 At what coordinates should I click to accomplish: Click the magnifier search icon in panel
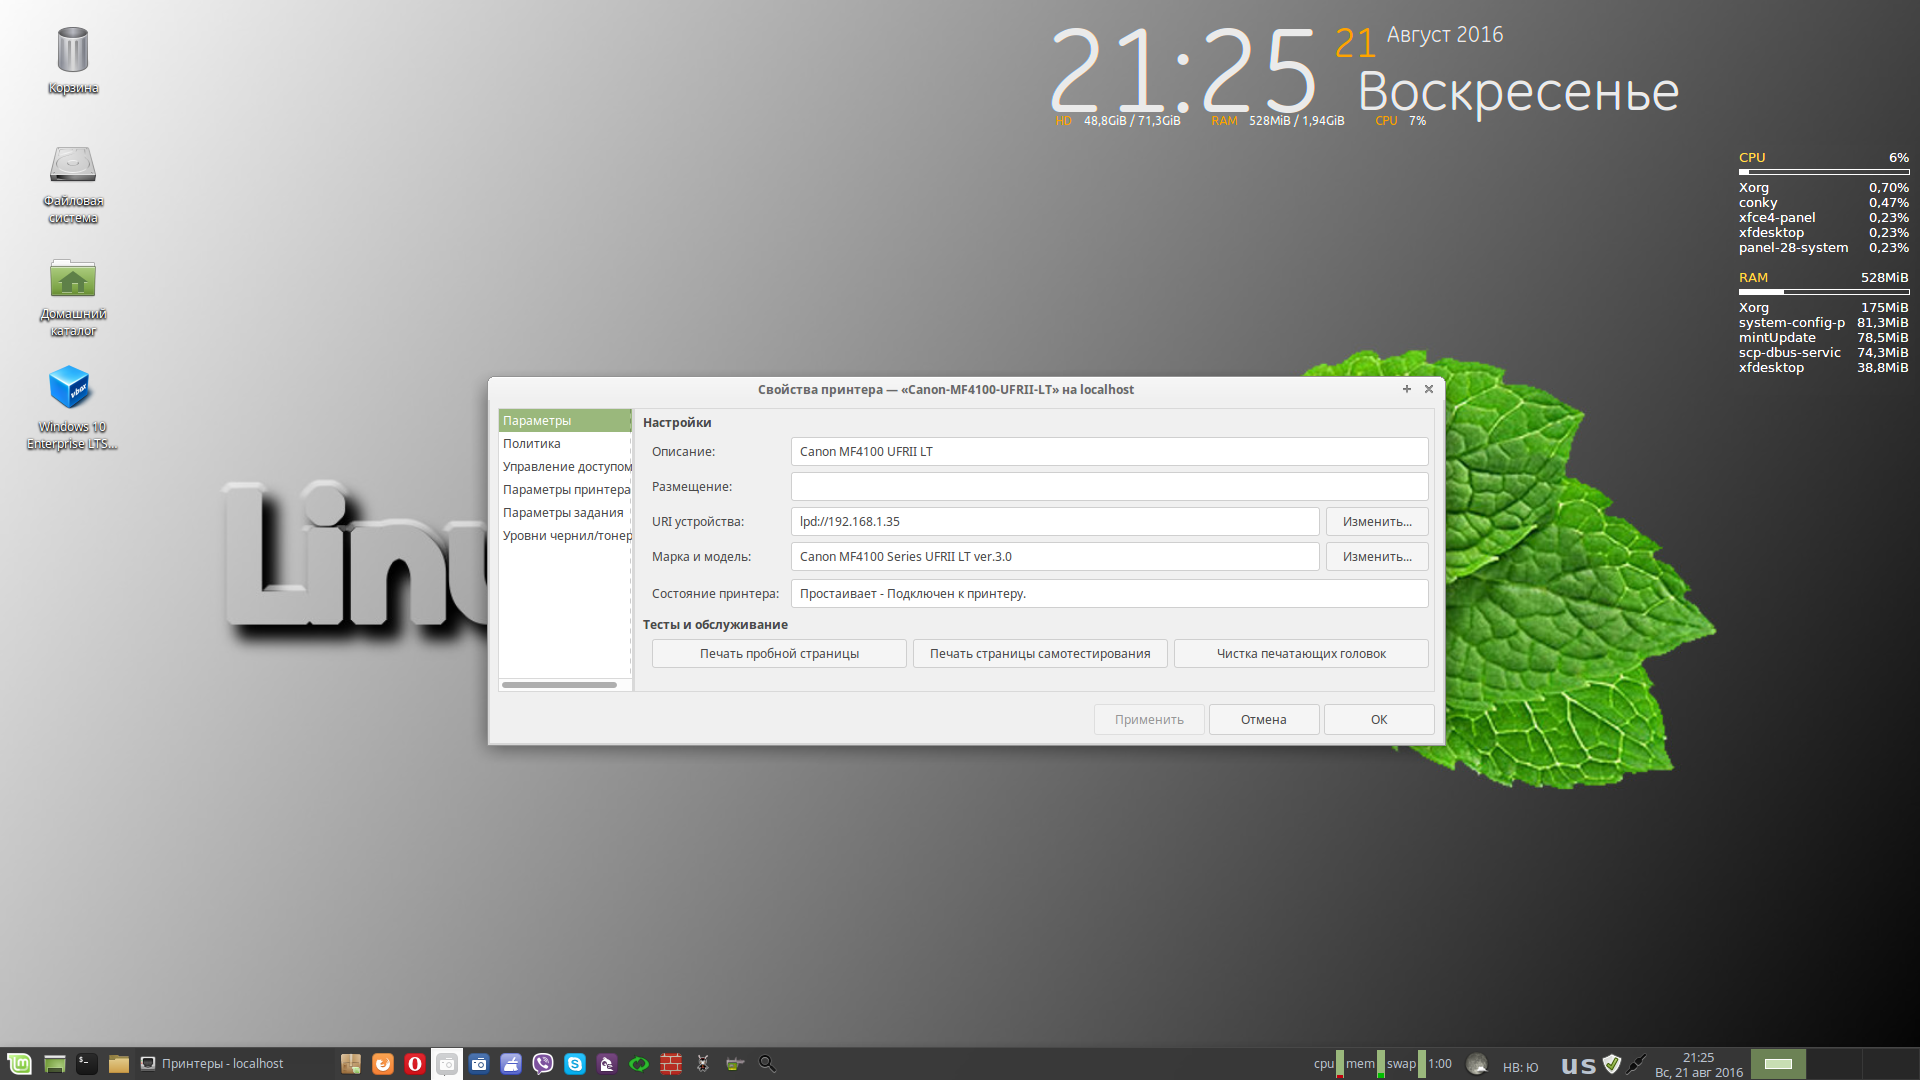(767, 1064)
